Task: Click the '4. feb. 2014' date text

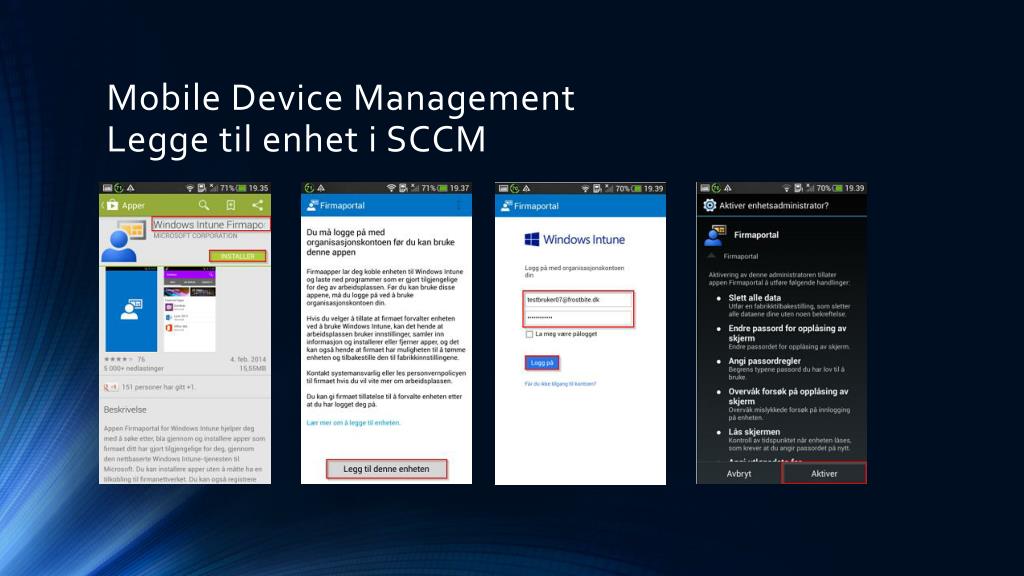Action: (x=248, y=359)
